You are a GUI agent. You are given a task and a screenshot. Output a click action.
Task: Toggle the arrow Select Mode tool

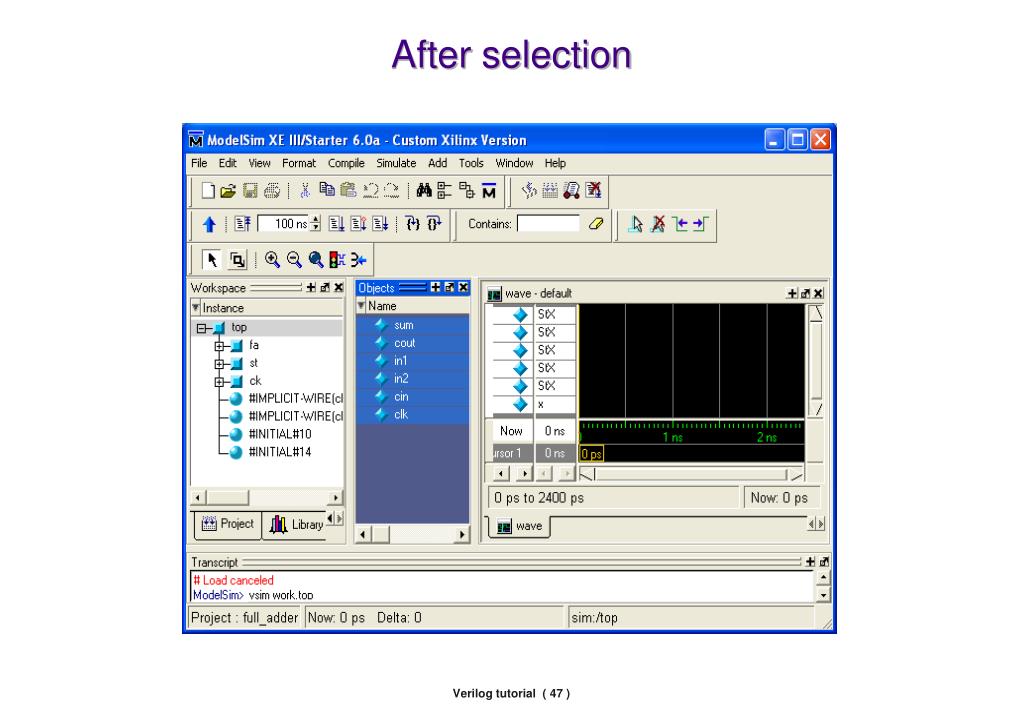(212, 260)
